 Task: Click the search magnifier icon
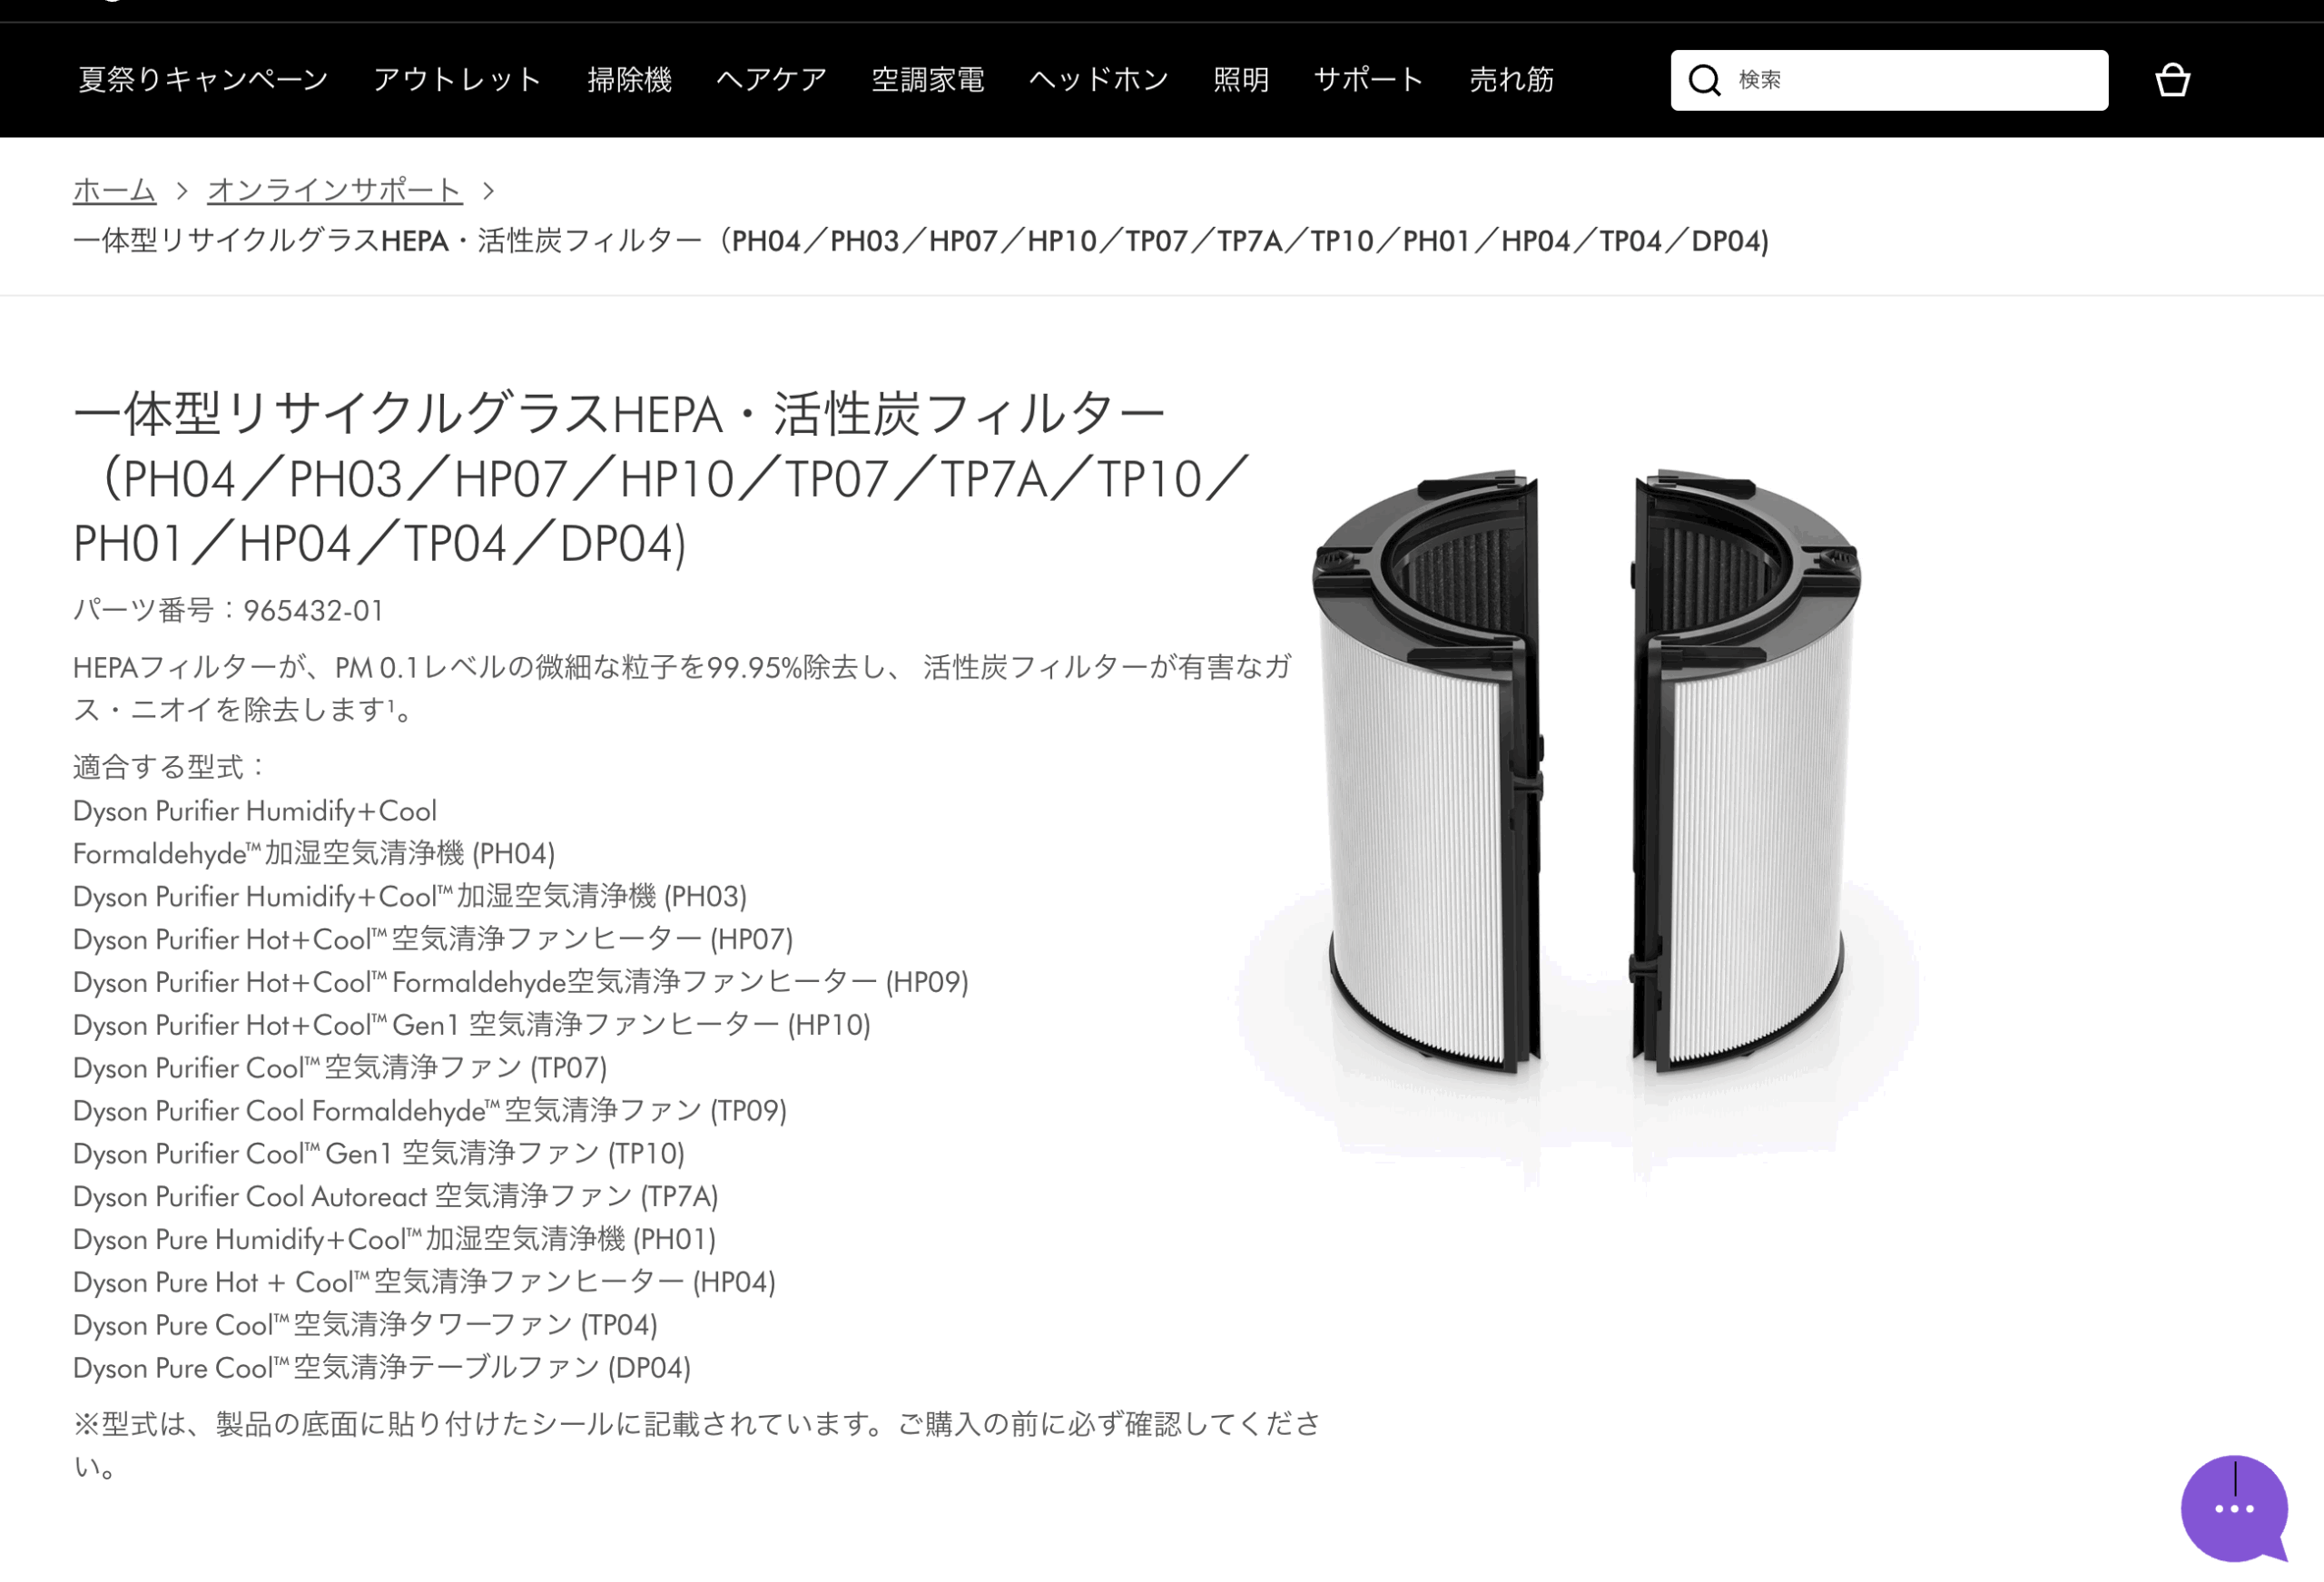pyautogui.click(x=1704, y=80)
